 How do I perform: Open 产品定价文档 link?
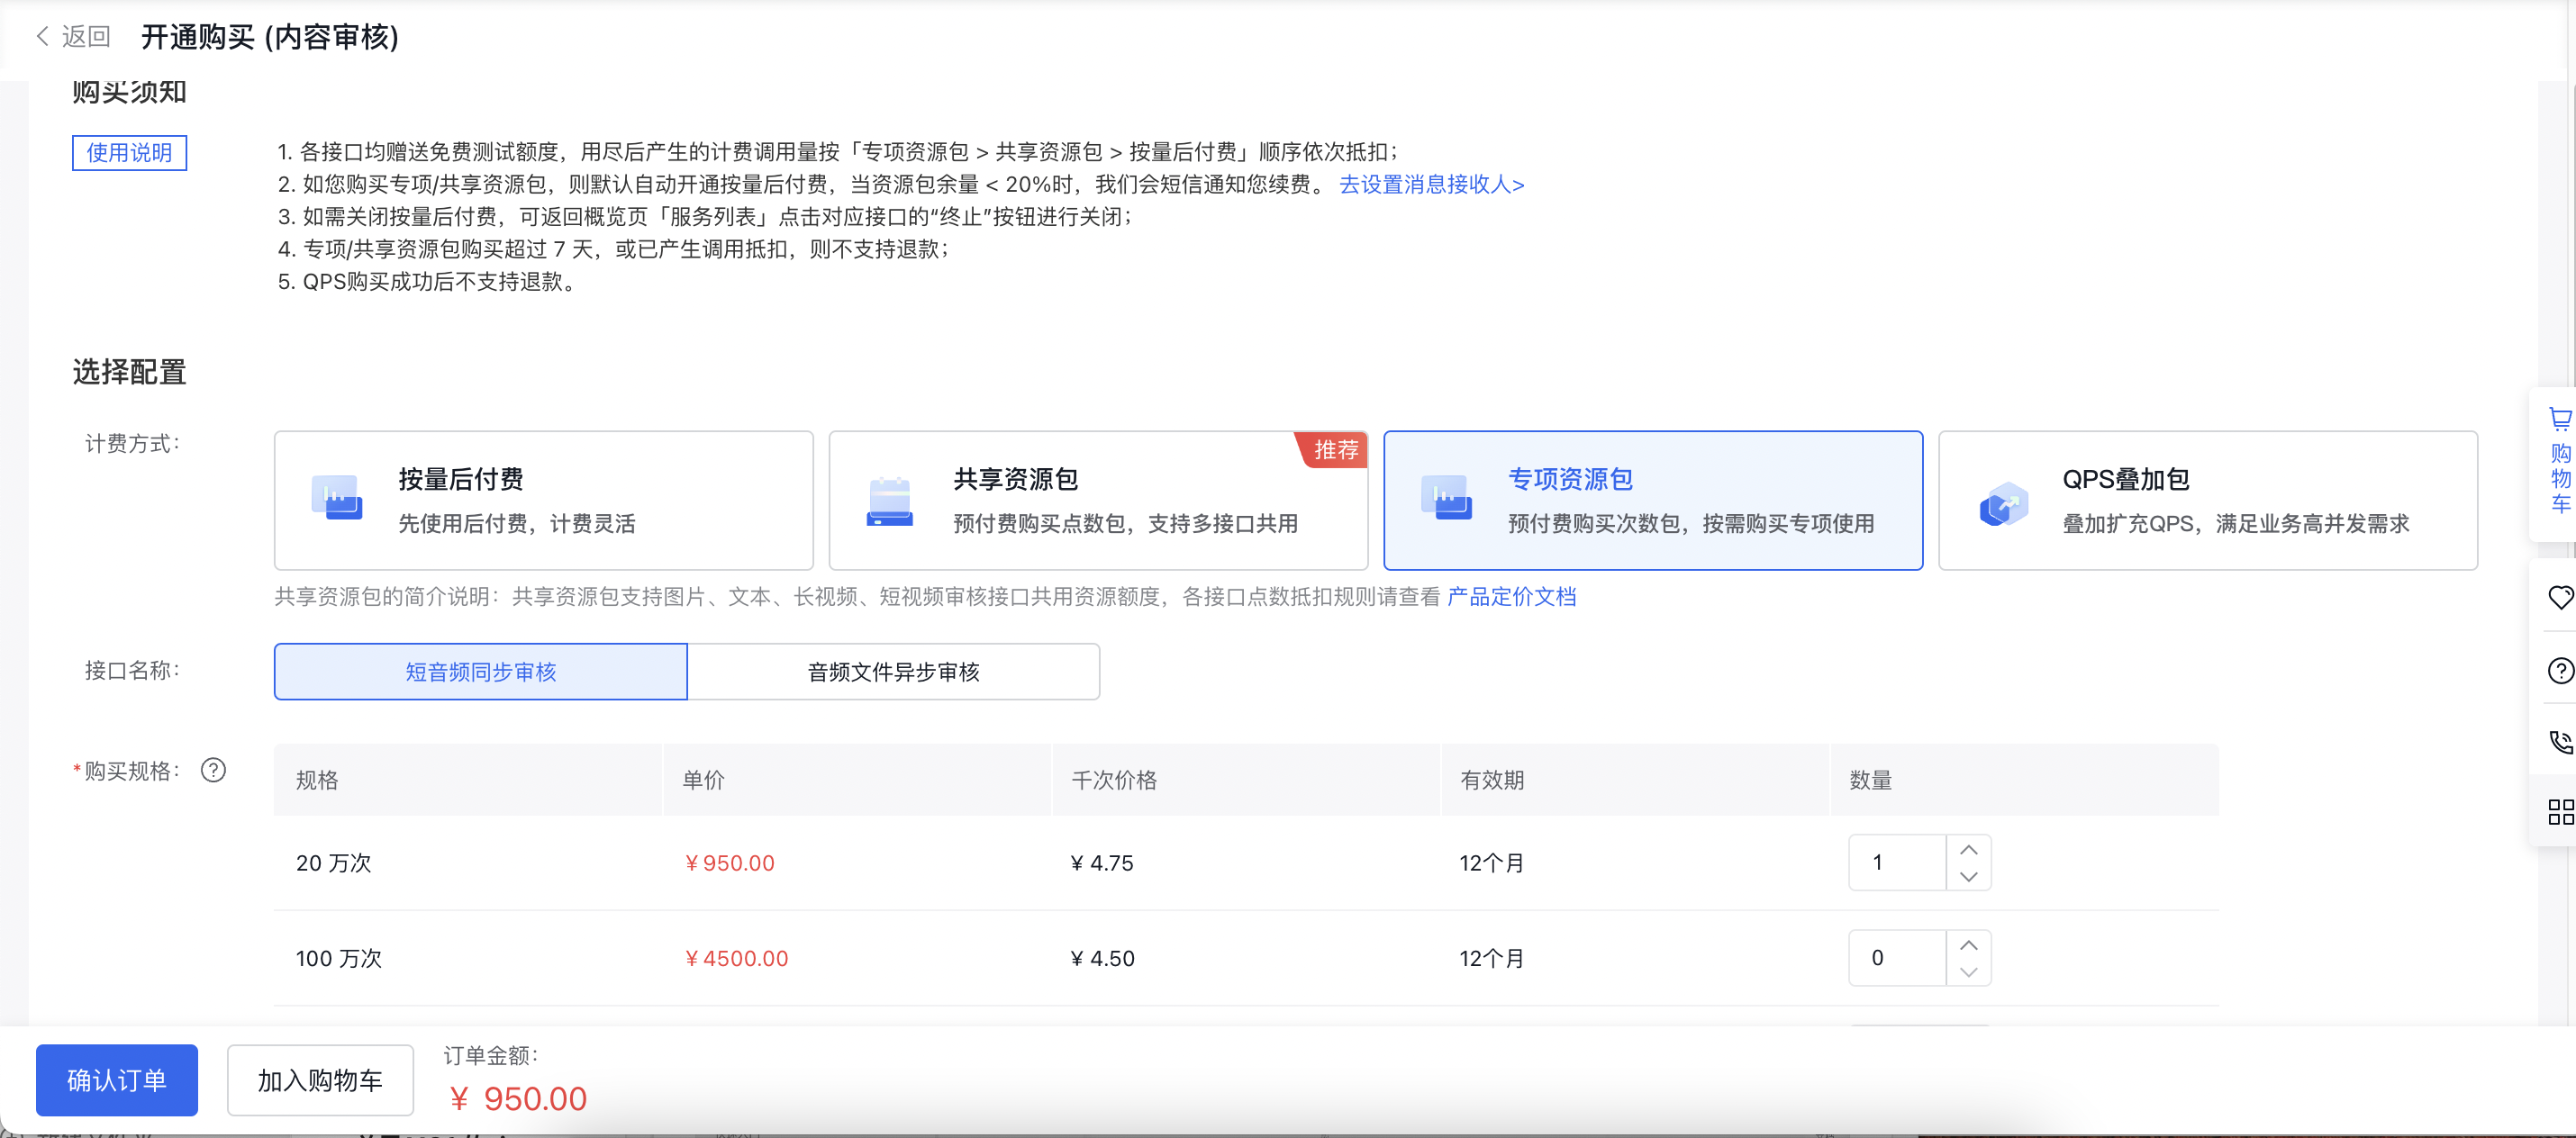[1511, 597]
